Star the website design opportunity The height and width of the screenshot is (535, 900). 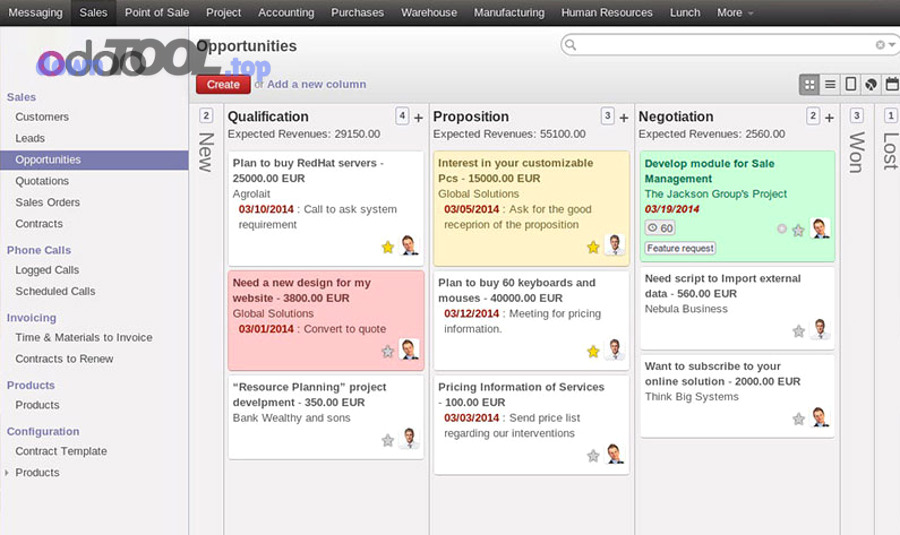(388, 351)
